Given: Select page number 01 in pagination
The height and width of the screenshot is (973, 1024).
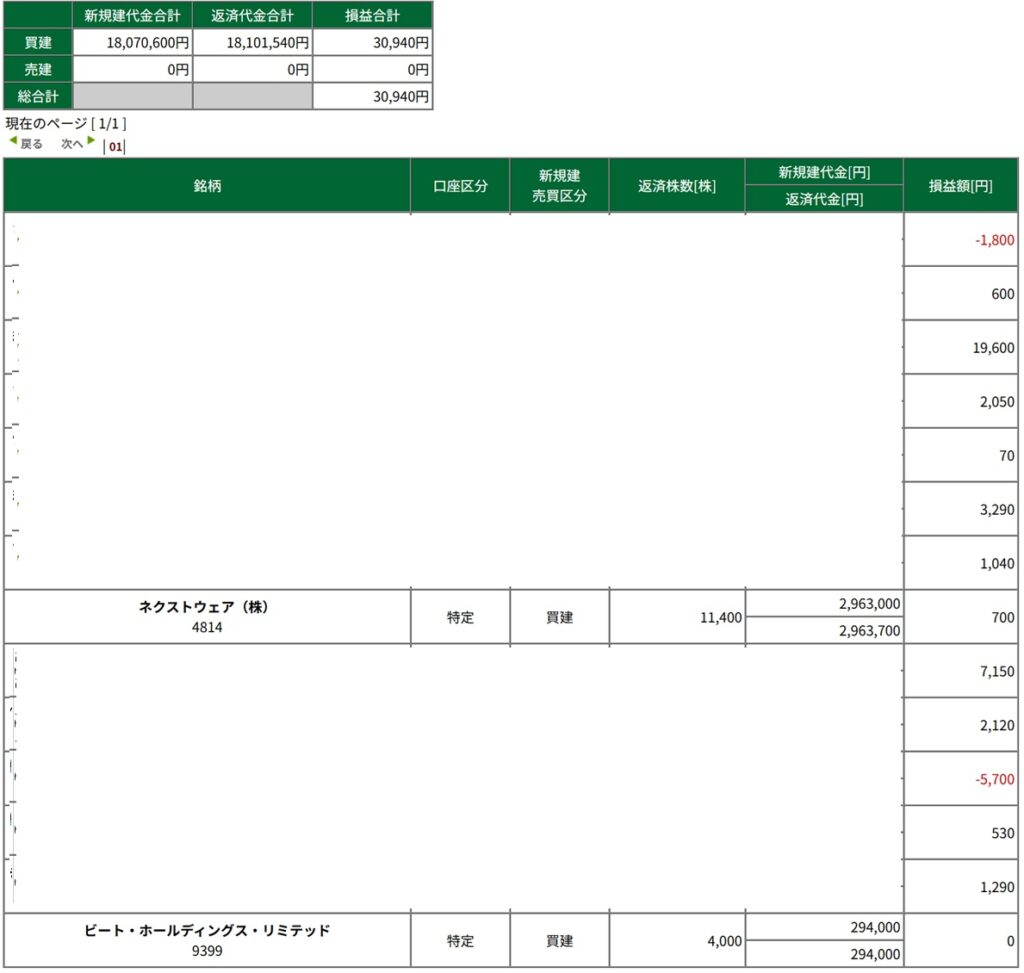Looking at the screenshot, I should click(x=116, y=146).
